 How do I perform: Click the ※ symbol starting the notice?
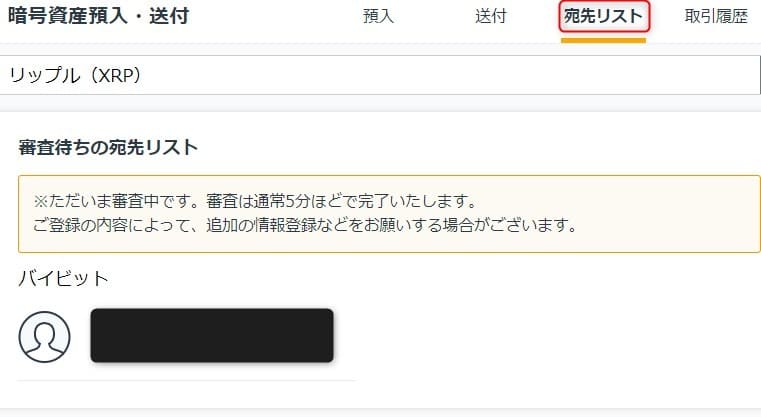coord(40,201)
